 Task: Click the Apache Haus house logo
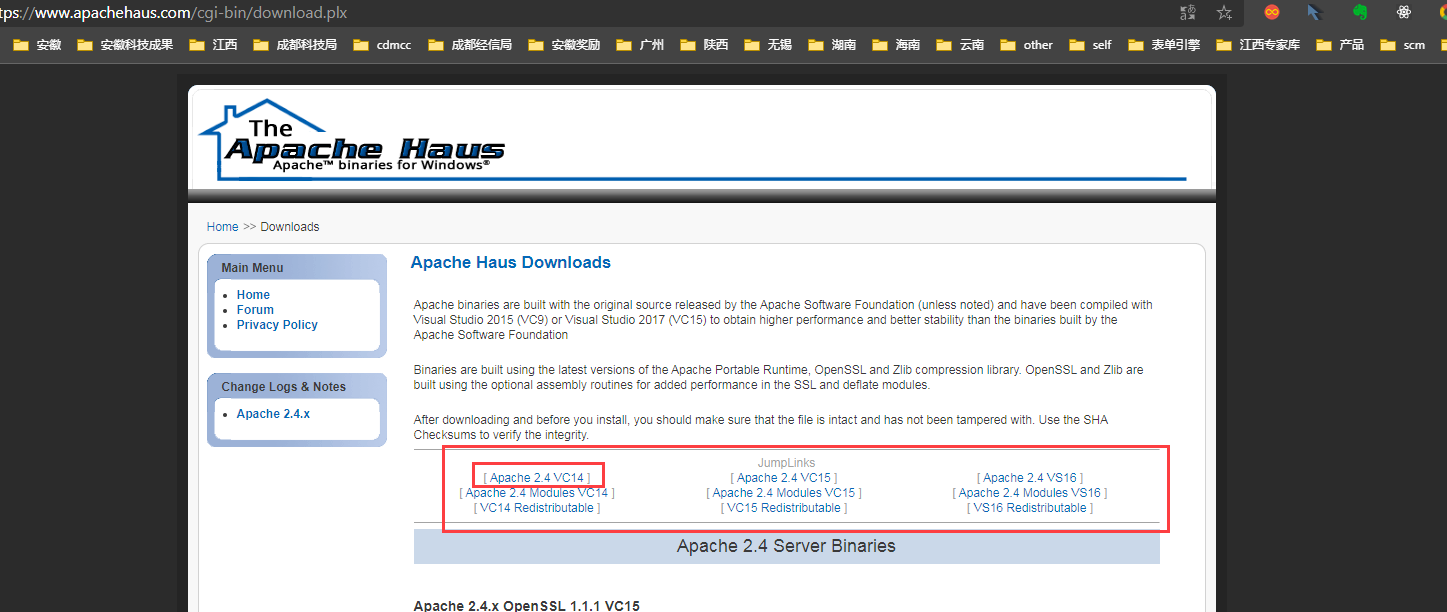click(352, 139)
